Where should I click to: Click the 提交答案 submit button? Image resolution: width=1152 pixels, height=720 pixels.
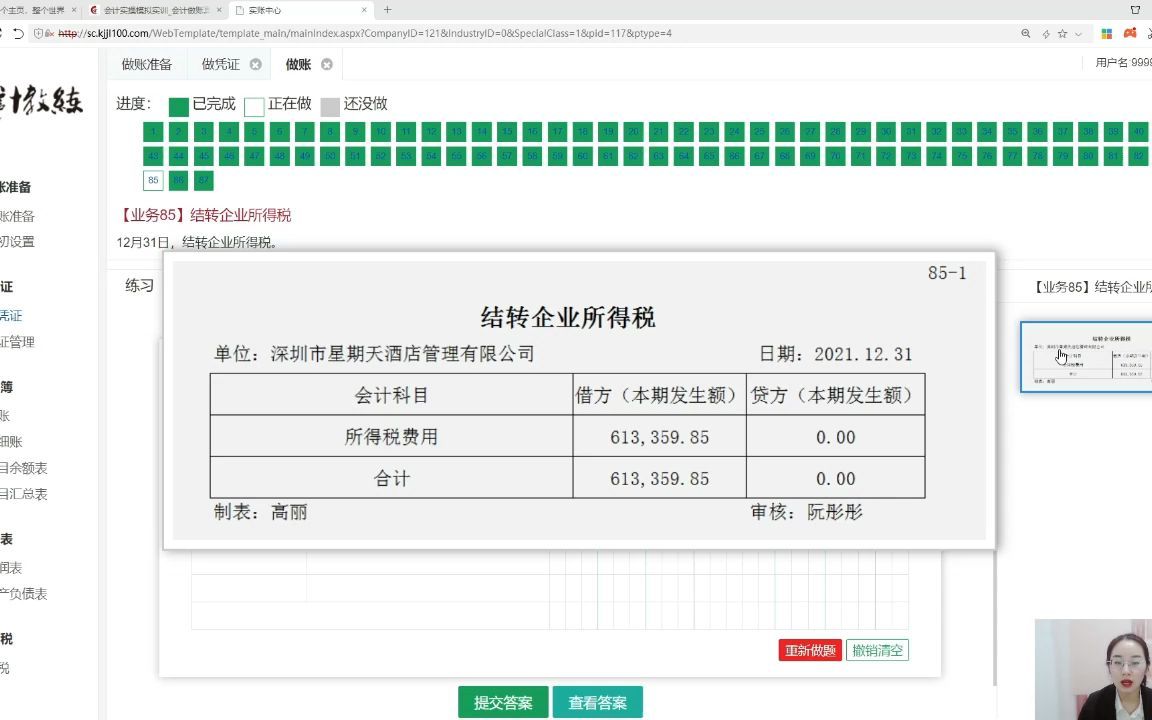[502, 701]
